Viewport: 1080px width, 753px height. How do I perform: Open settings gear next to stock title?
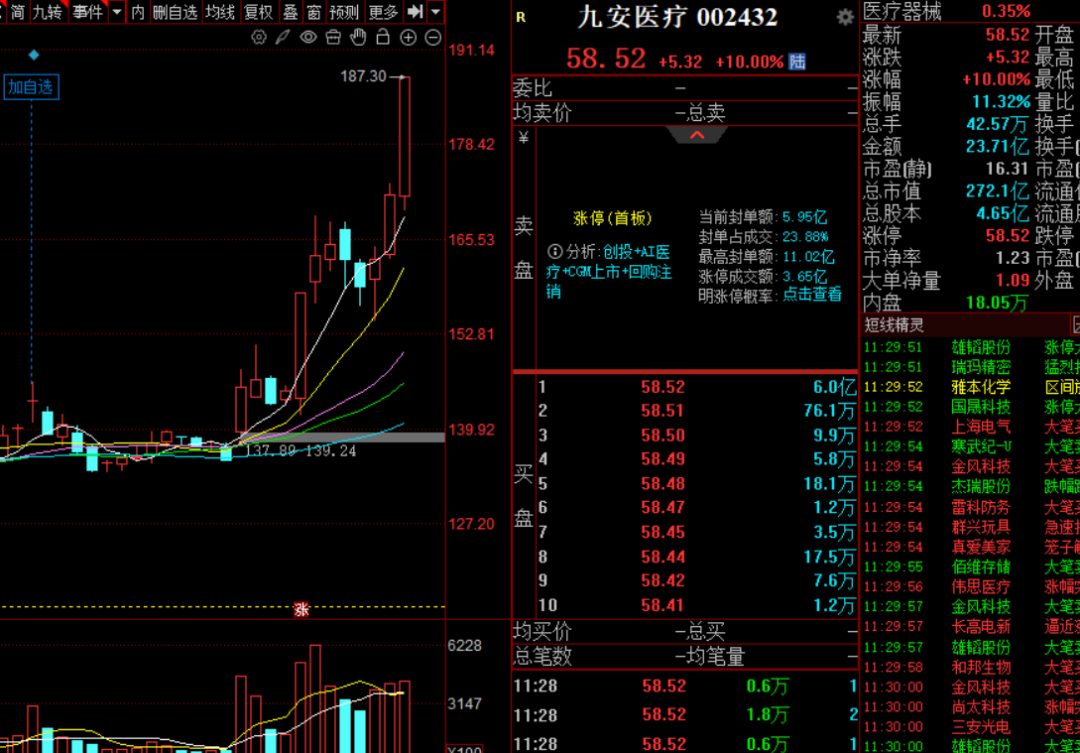pos(845,18)
